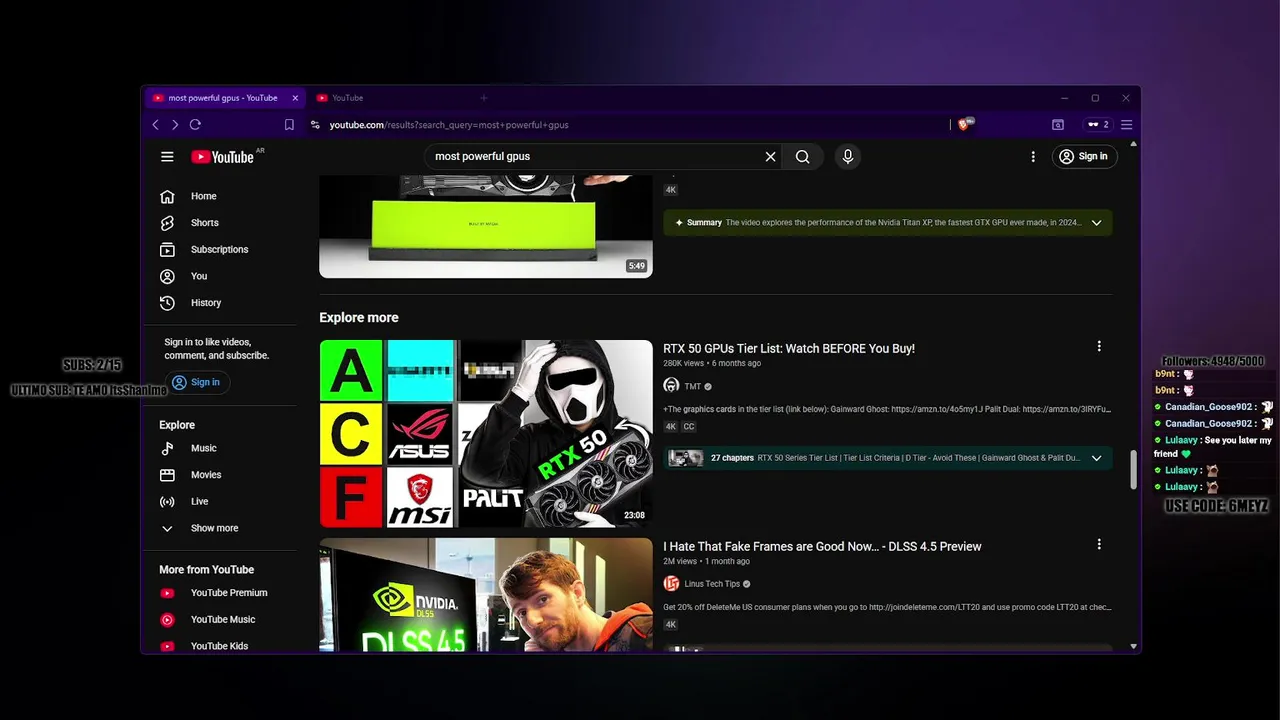Click scrollbar up arrow
The width and height of the screenshot is (1280, 720).
(x=1133, y=144)
